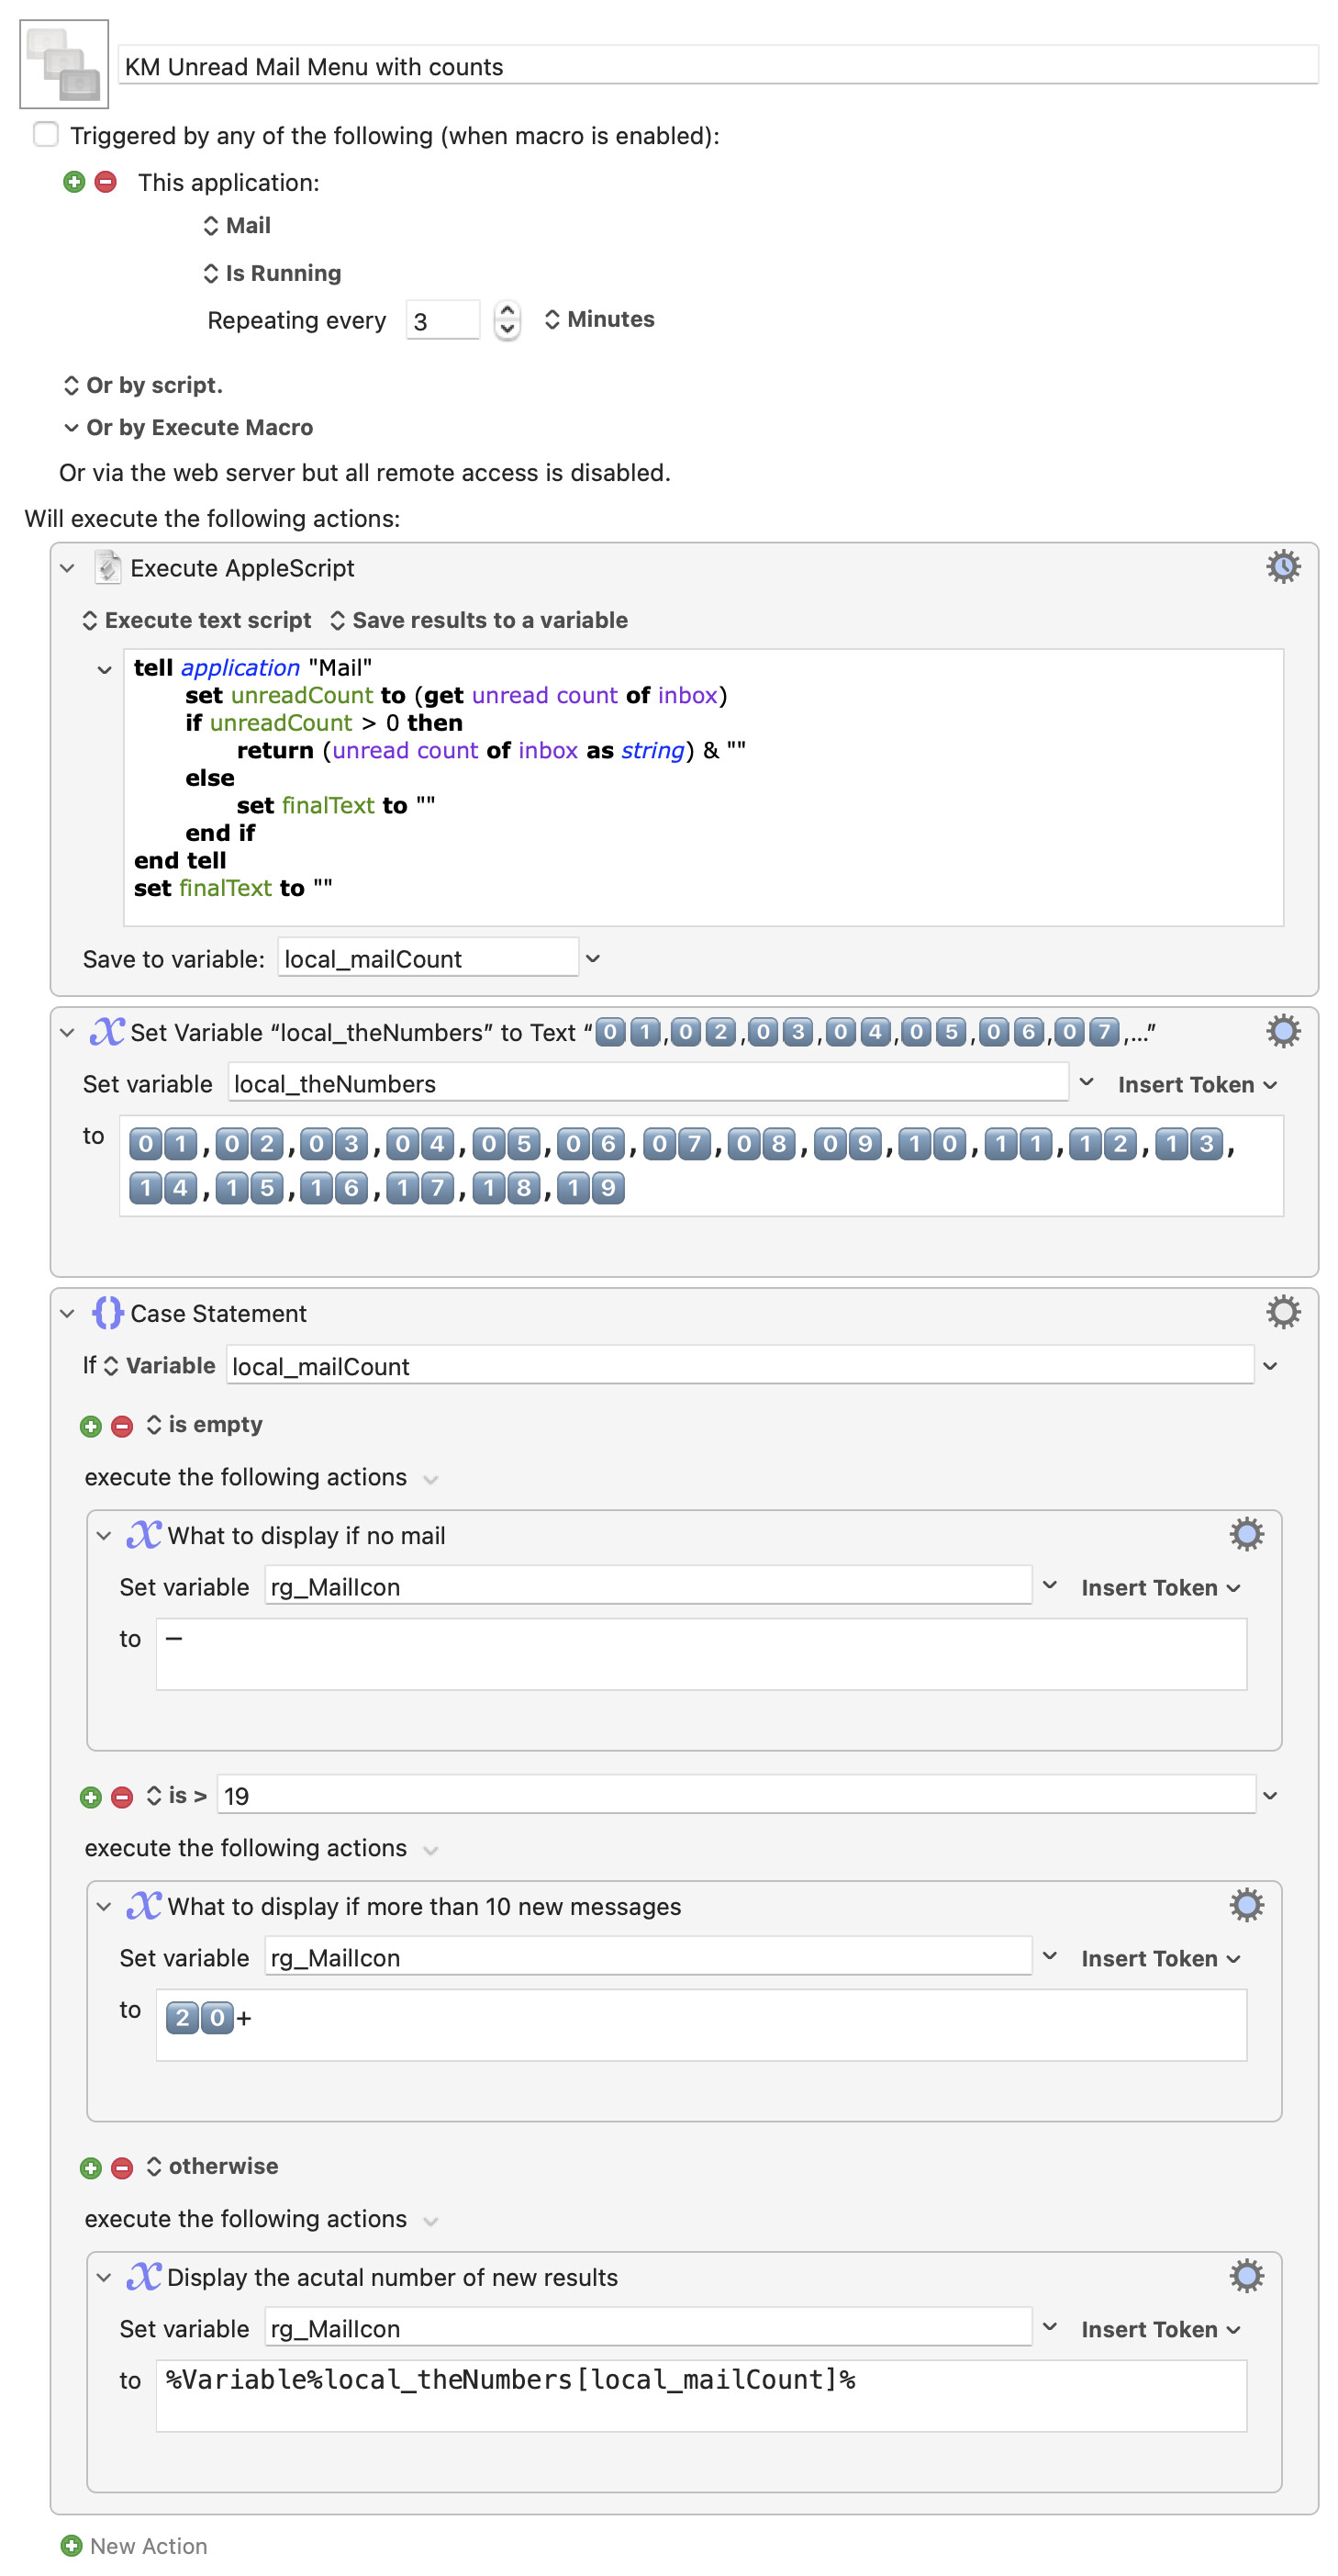Collapse the AppleScript text disclosure chevron
Viewport: 1338px width, 2576px height.
(x=104, y=670)
